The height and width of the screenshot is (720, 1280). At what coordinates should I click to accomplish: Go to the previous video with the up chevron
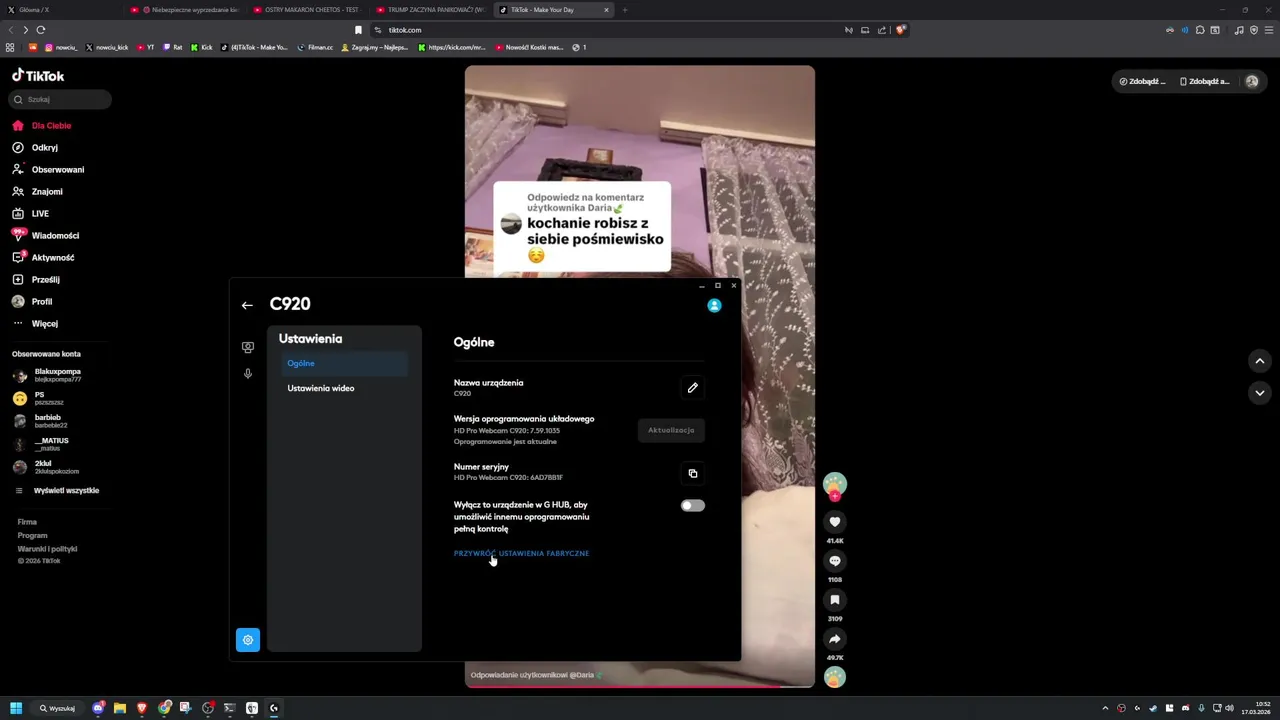click(1260, 361)
